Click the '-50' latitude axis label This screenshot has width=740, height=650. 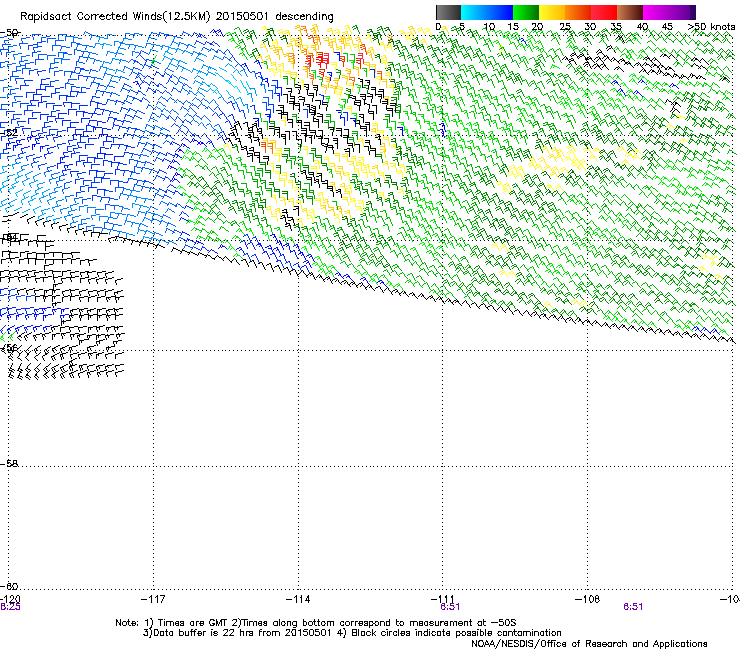(9, 33)
